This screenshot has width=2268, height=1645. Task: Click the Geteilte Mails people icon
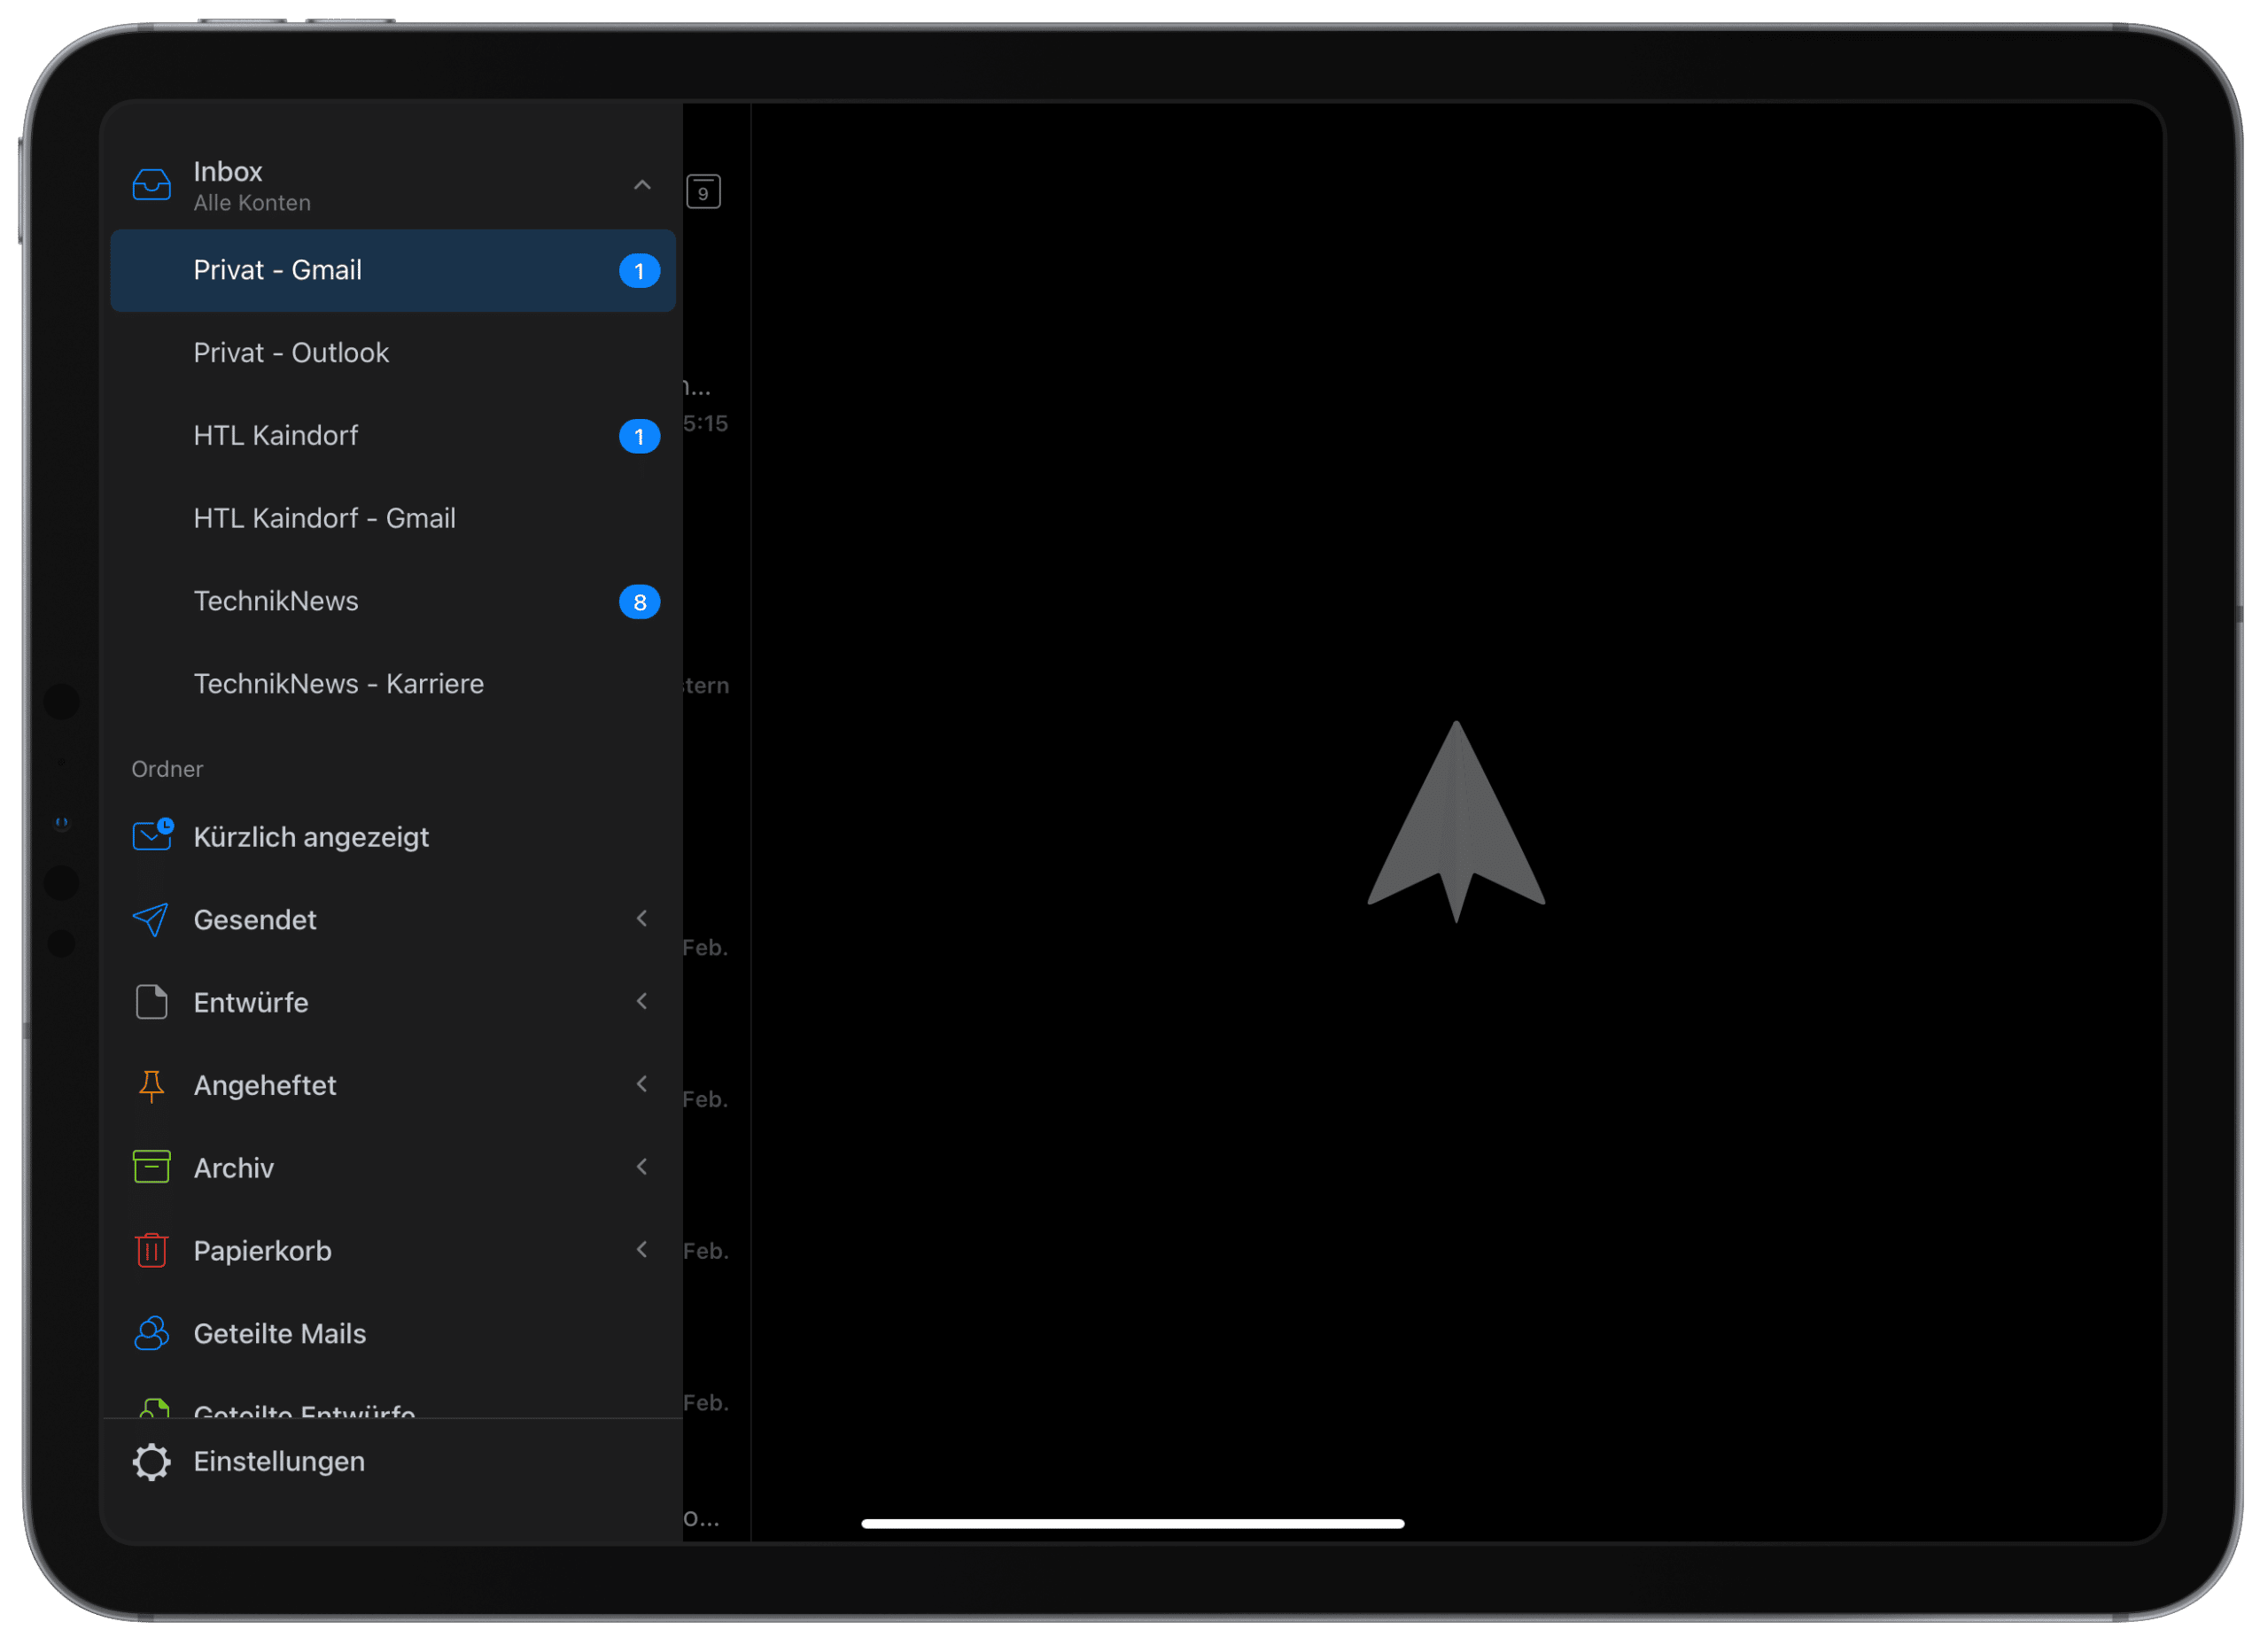tap(151, 1334)
